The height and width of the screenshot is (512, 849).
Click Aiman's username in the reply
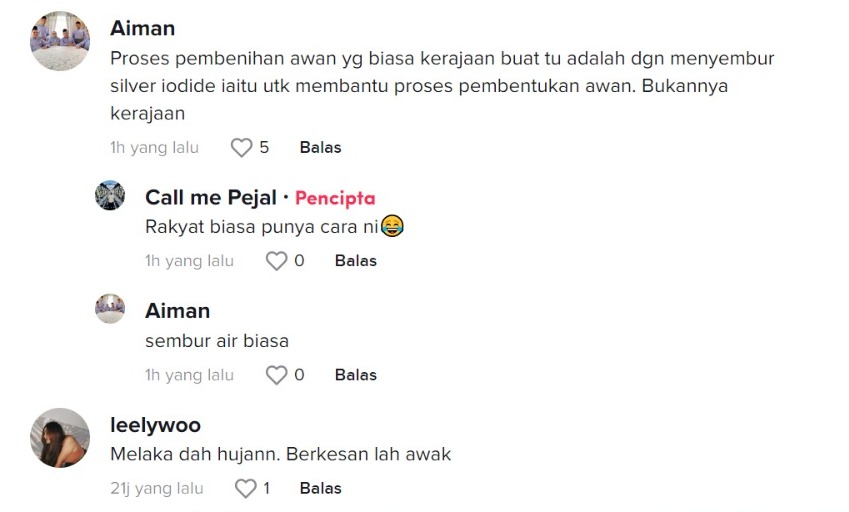point(177,311)
